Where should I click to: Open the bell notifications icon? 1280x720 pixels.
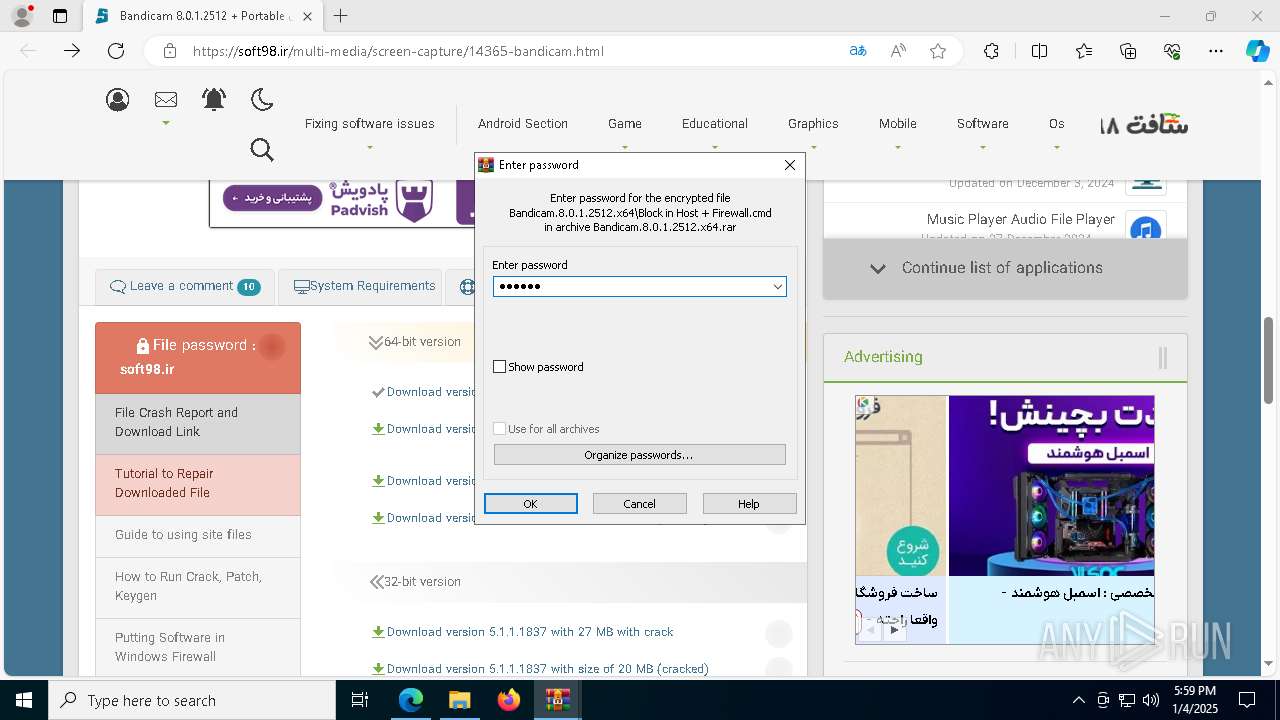click(x=214, y=99)
